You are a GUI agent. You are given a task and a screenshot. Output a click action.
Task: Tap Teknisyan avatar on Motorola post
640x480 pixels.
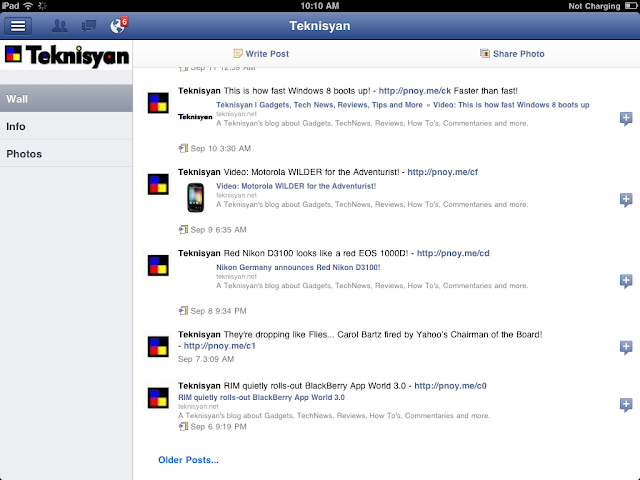click(158, 184)
